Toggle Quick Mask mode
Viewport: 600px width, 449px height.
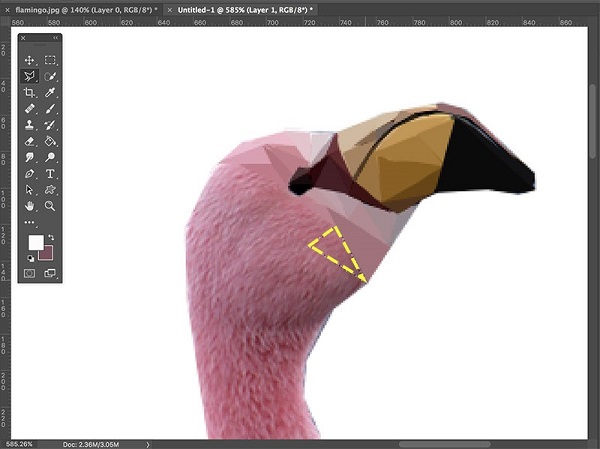[29, 273]
